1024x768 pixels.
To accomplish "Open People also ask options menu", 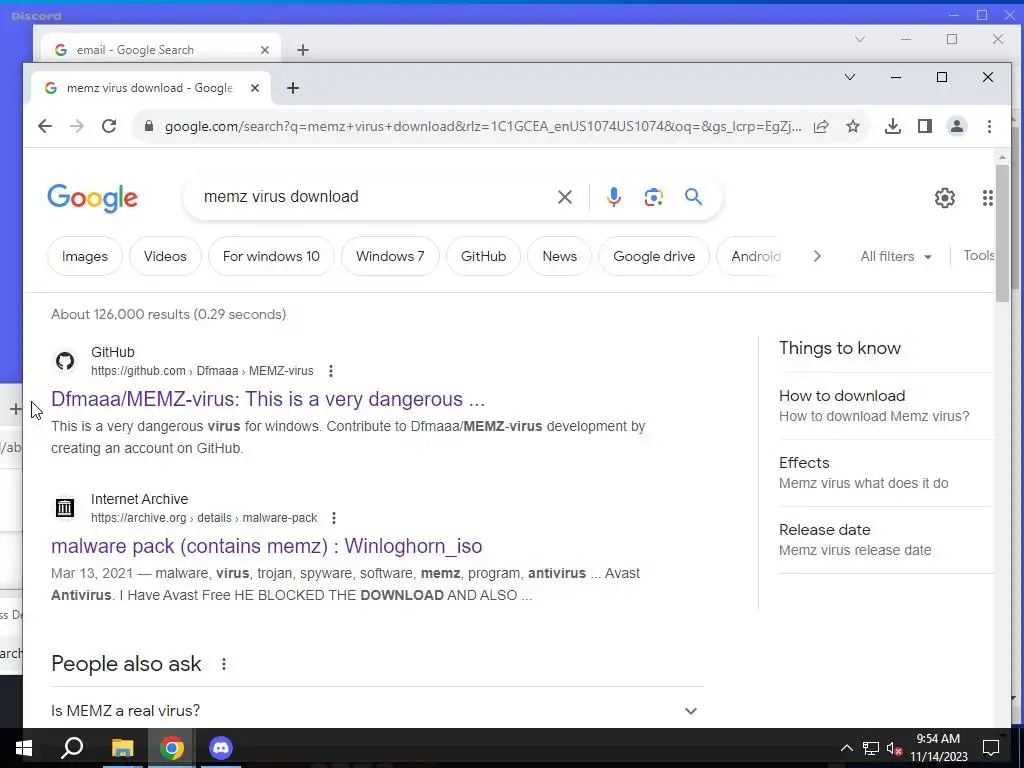I will (x=223, y=664).
